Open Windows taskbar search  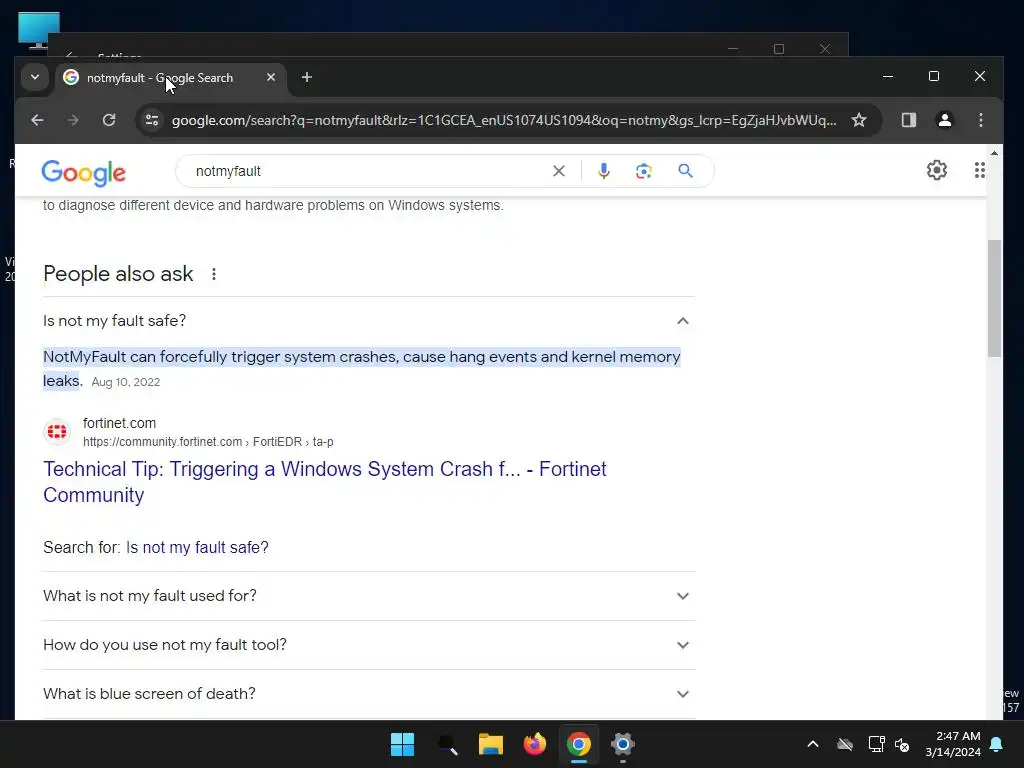[447, 744]
